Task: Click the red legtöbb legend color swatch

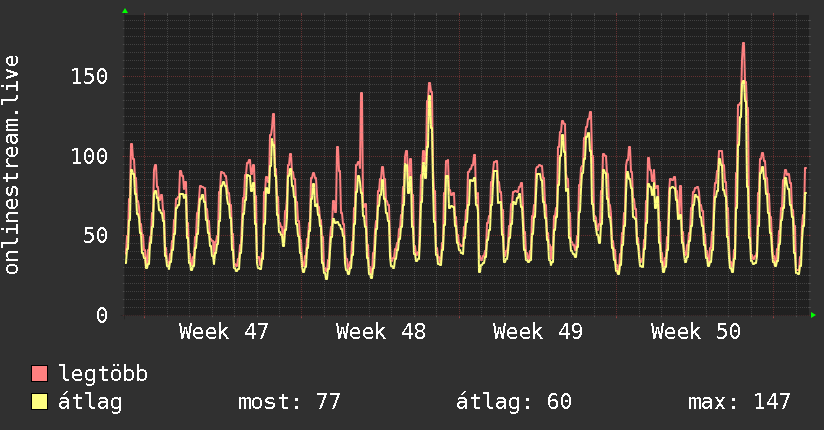Action: point(40,375)
